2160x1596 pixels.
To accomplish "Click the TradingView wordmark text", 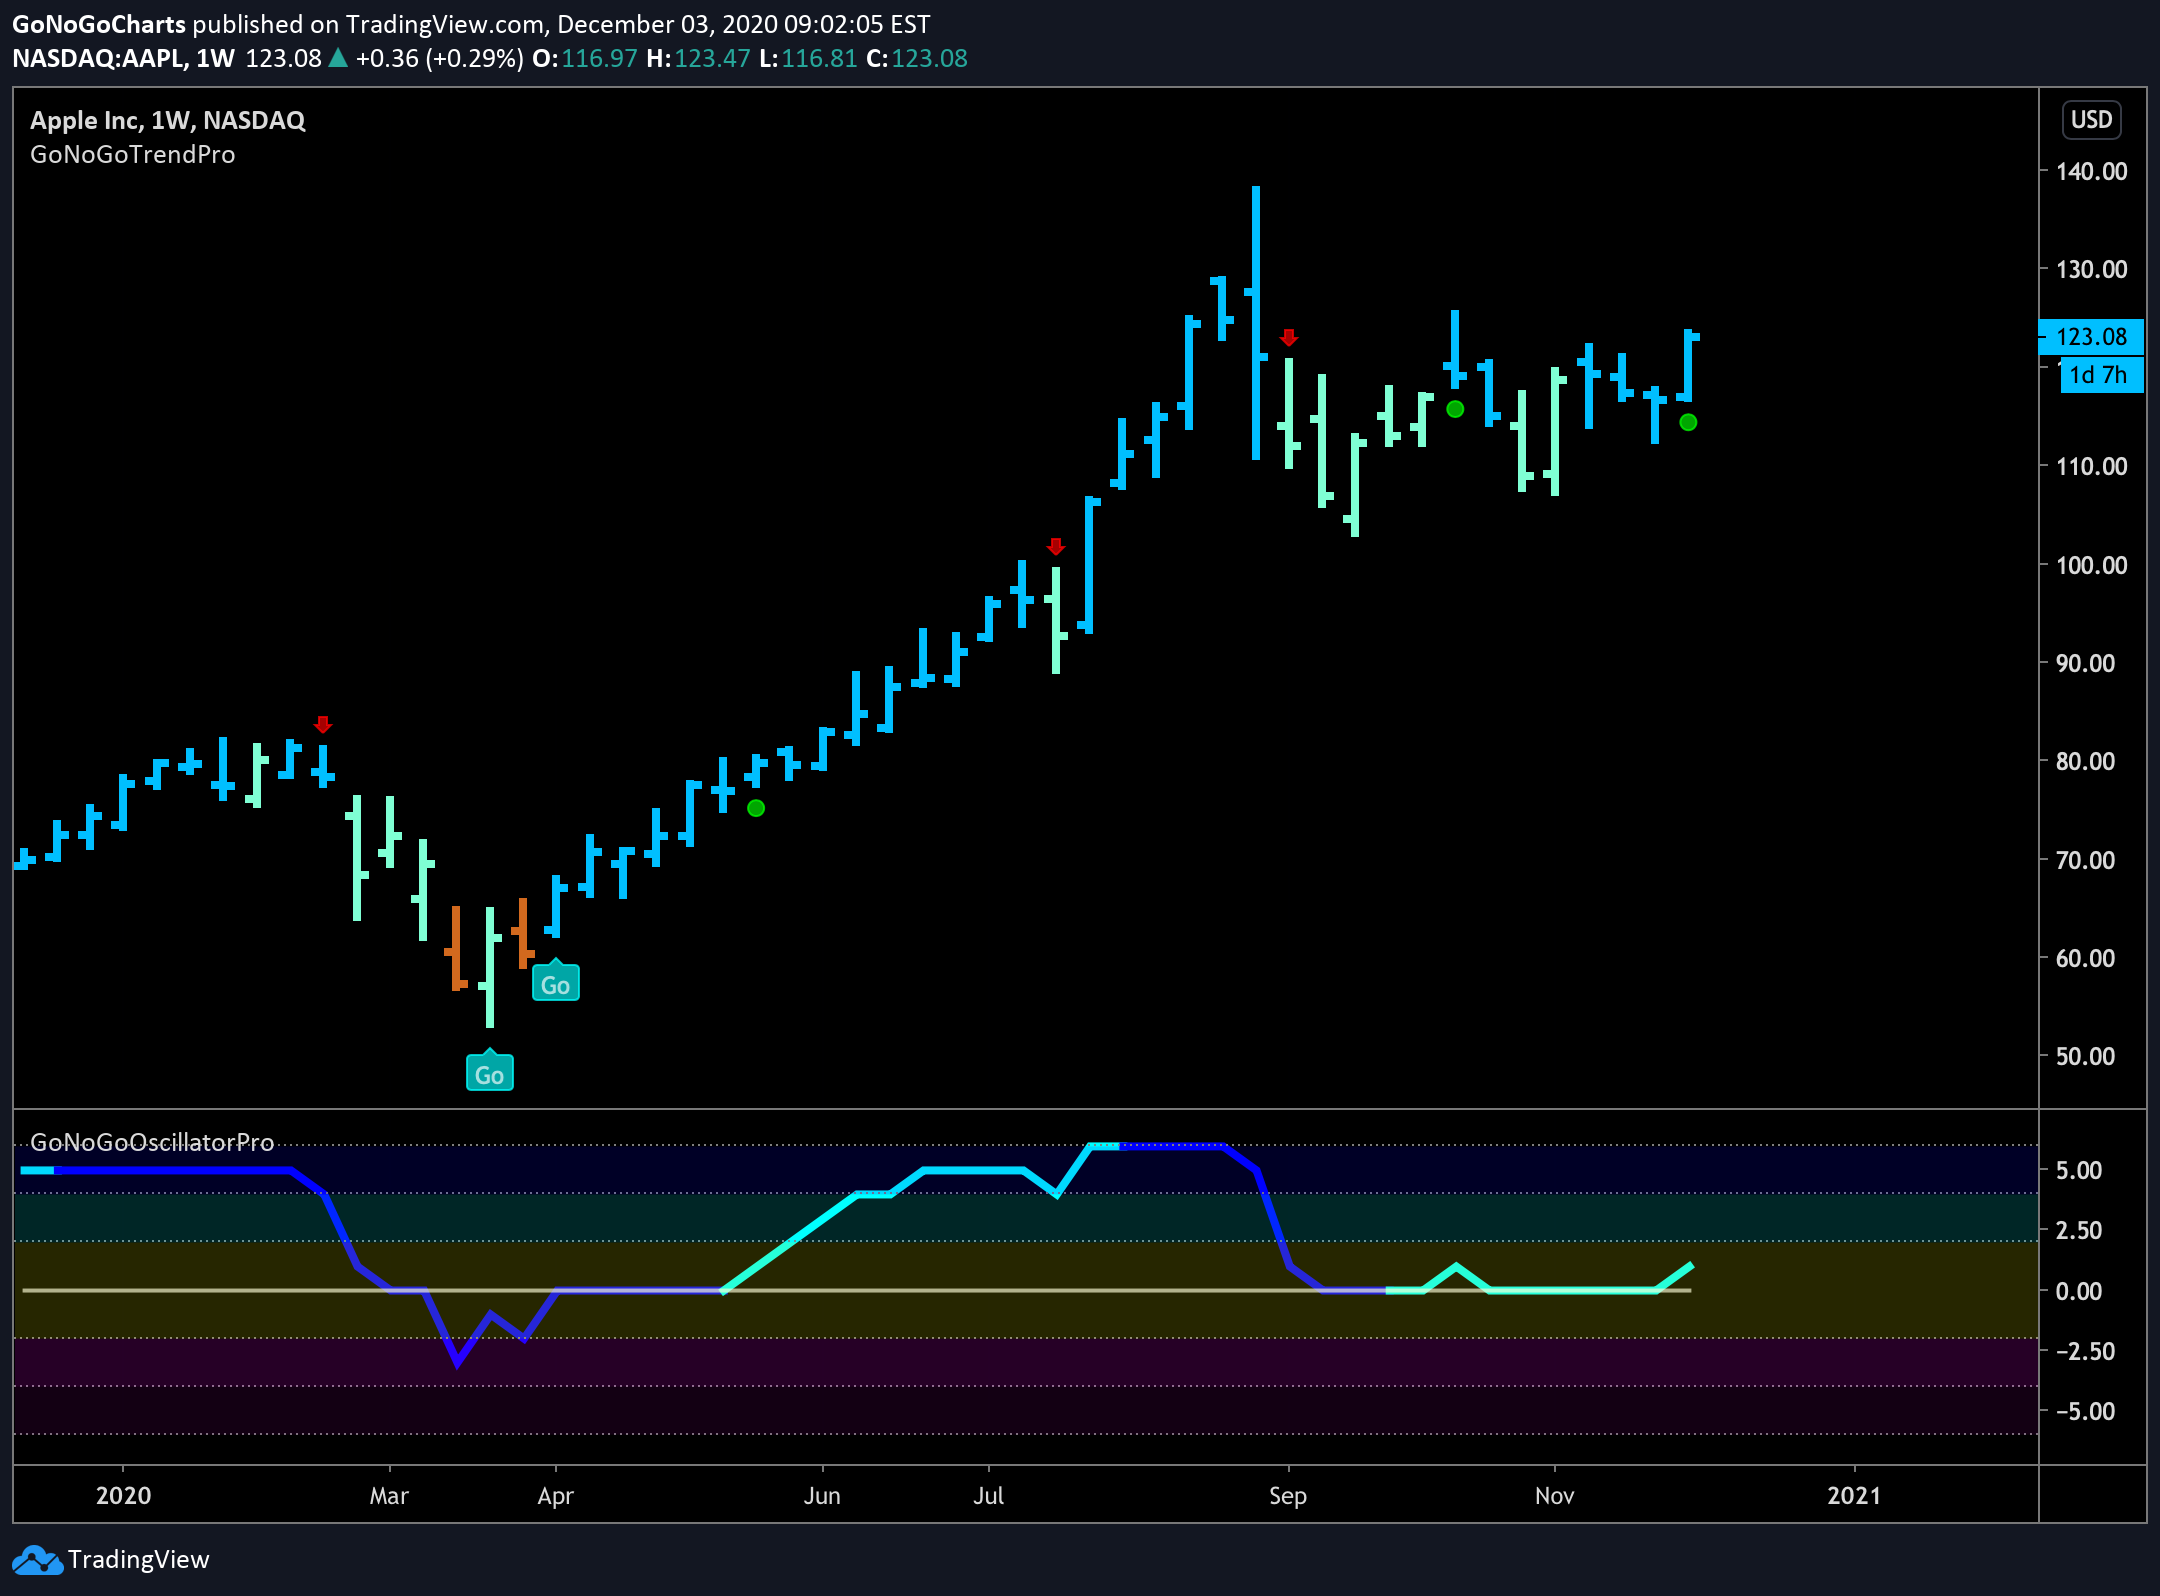I will (139, 1560).
